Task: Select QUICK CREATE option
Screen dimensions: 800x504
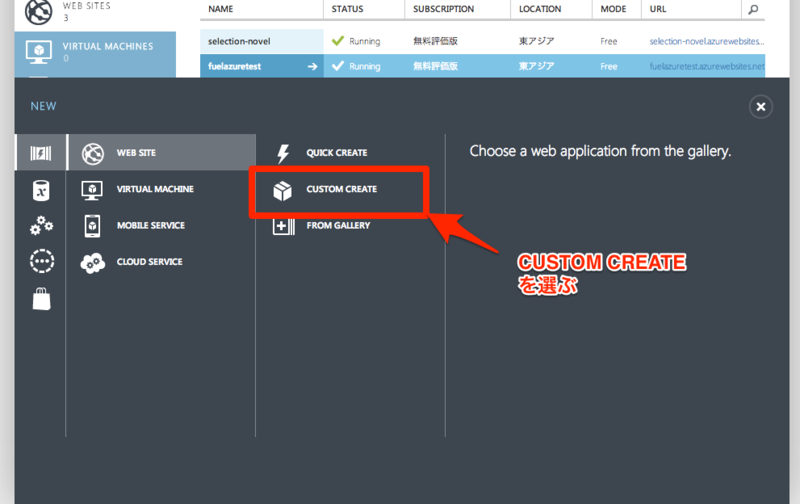Action: pyautogui.click(x=337, y=153)
